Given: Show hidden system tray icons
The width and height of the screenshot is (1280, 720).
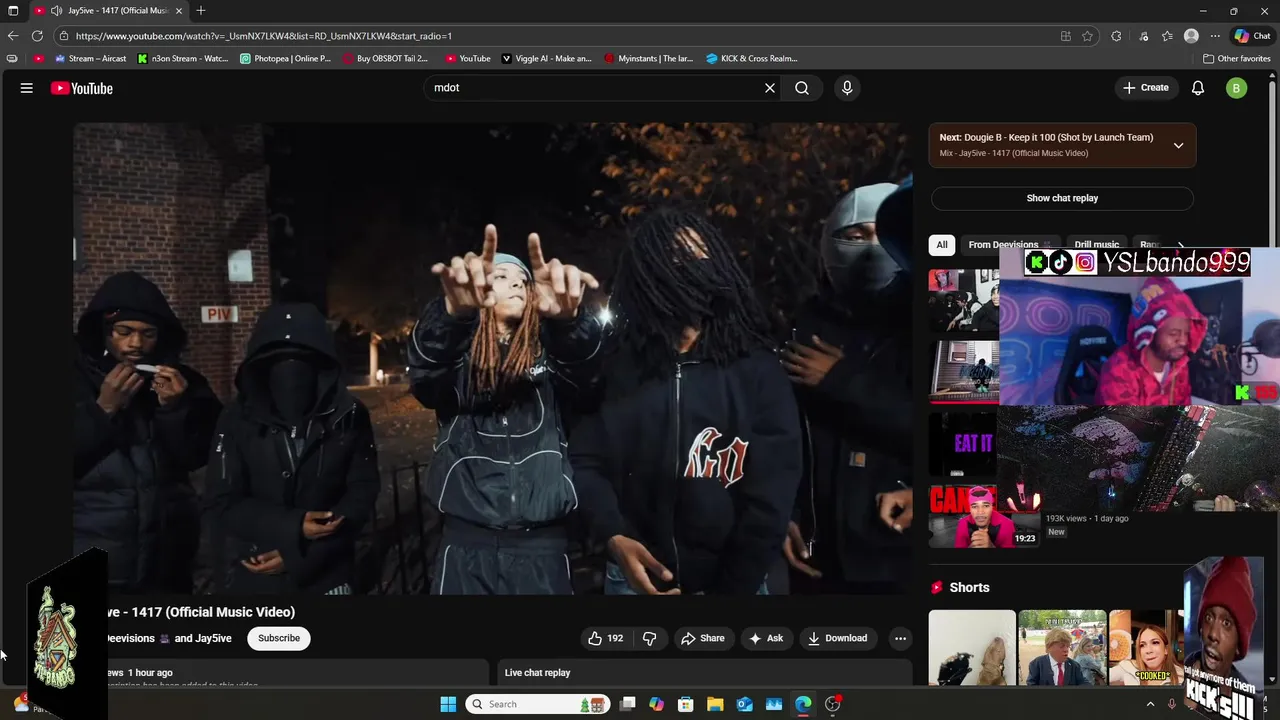Looking at the screenshot, I should (1150, 704).
